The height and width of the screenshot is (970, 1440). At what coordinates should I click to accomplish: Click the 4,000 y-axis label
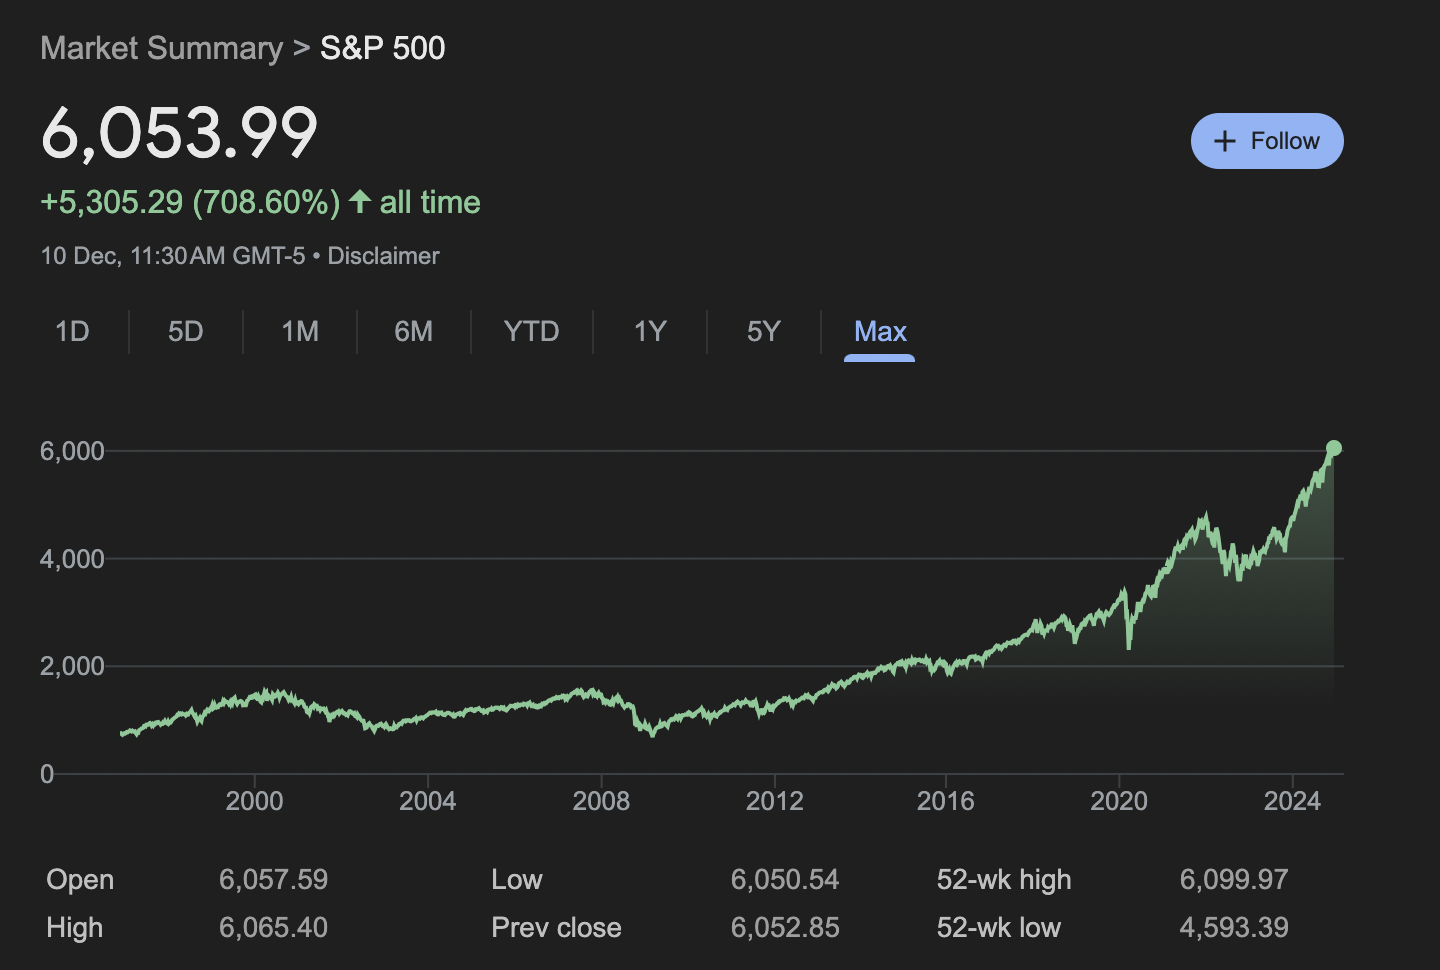72,559
